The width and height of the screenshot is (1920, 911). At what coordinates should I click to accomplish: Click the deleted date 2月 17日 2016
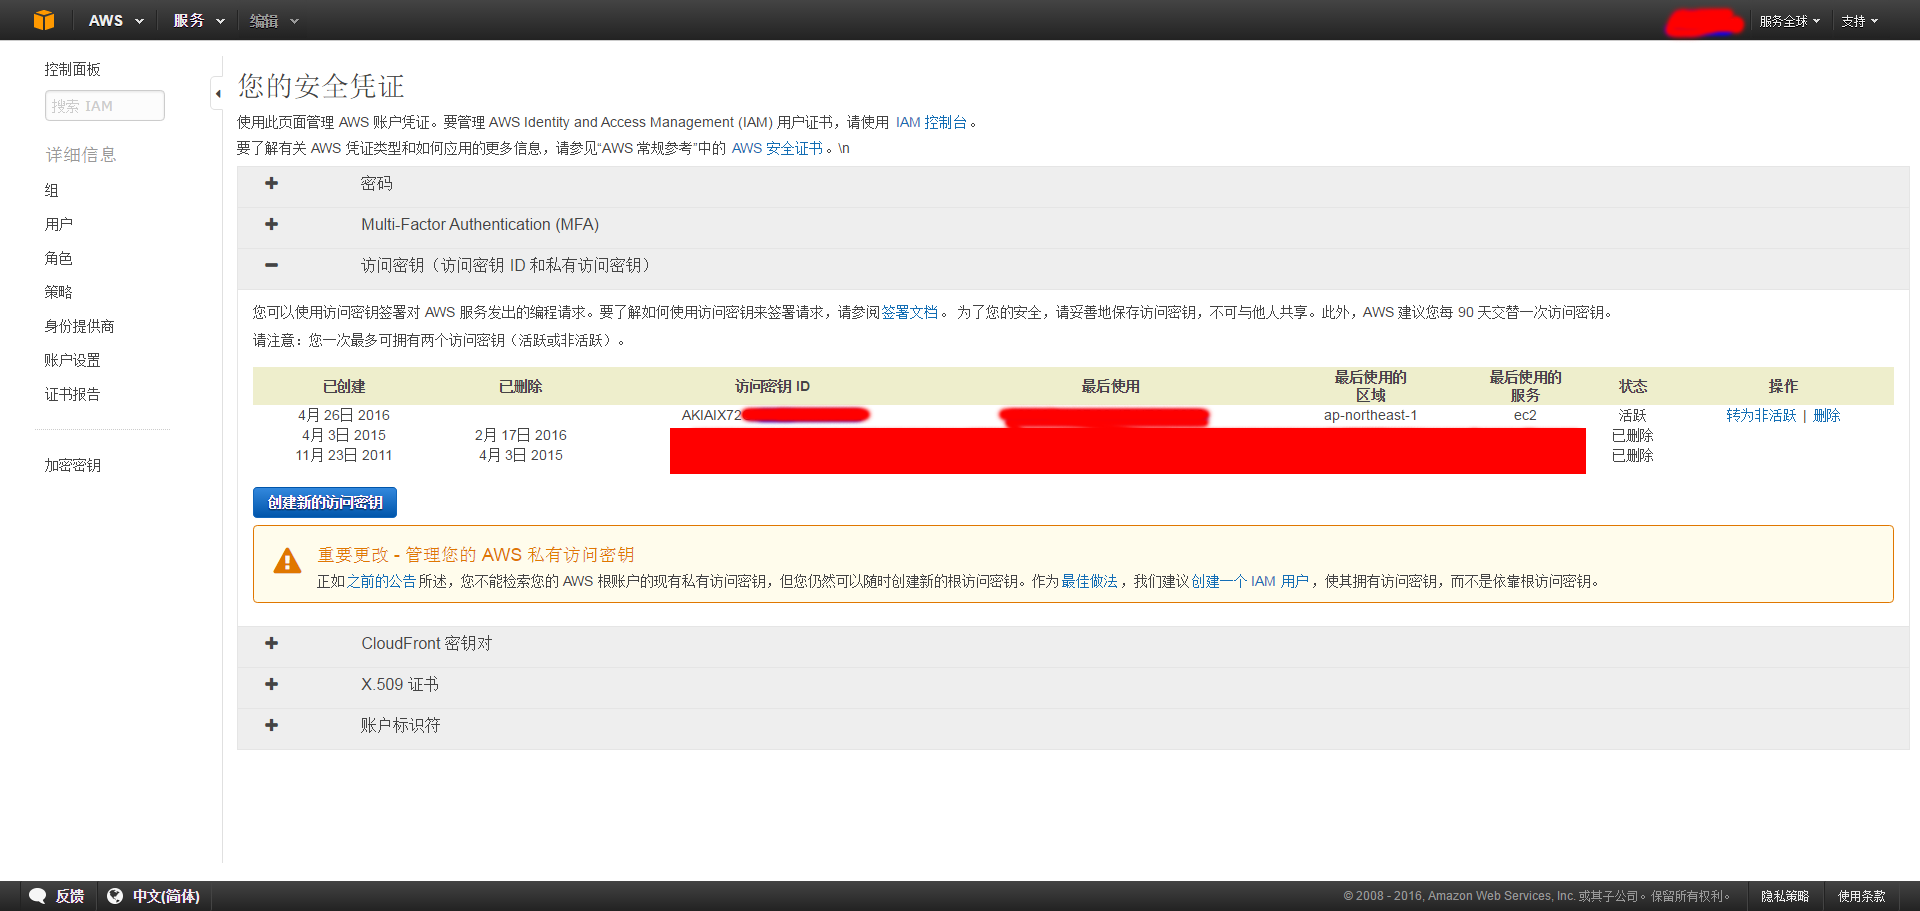(520, 435)
